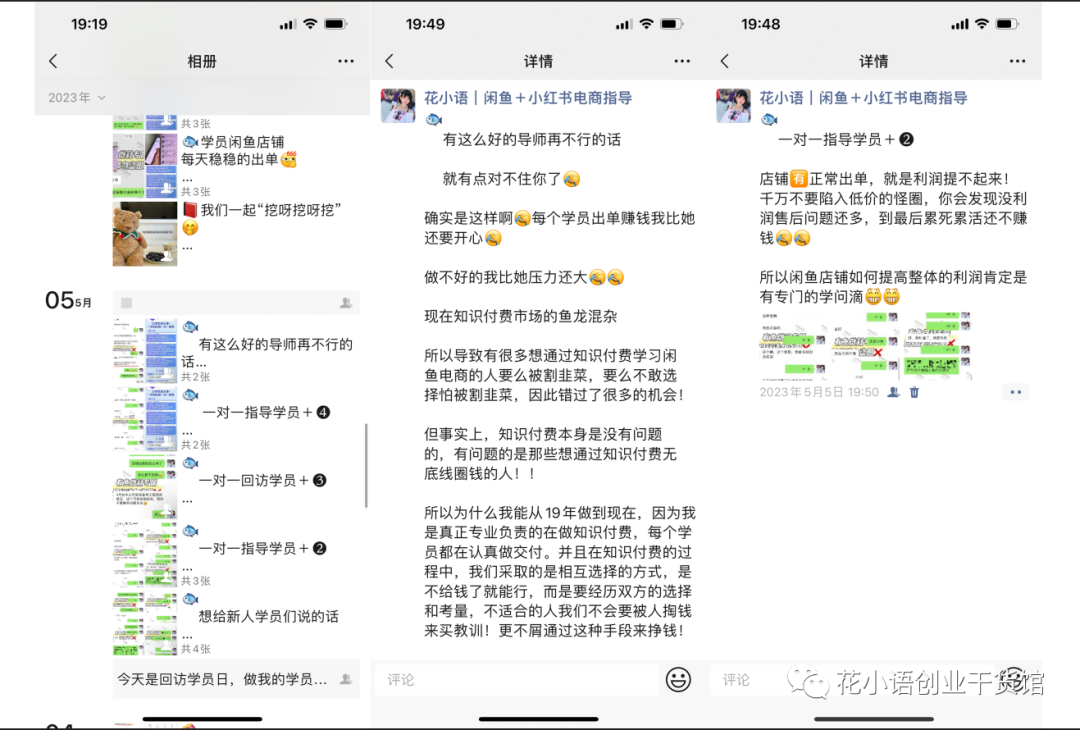The image size is (1080, 730).
Task: Open thumbnails of 有这么好的导师再不行的话 post
Action: pyautogui.click(x=145, y=351)
